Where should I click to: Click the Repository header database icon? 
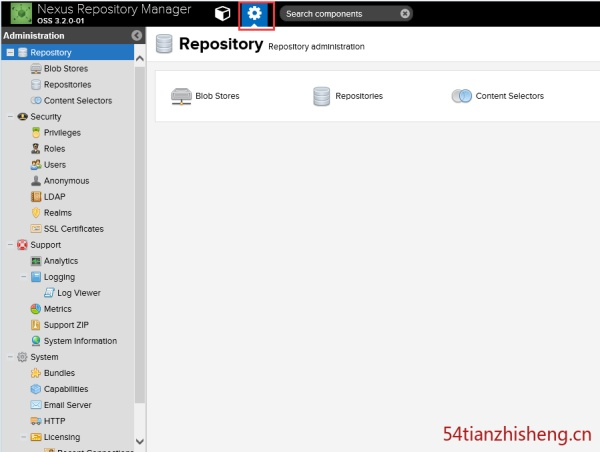point(164,44)
